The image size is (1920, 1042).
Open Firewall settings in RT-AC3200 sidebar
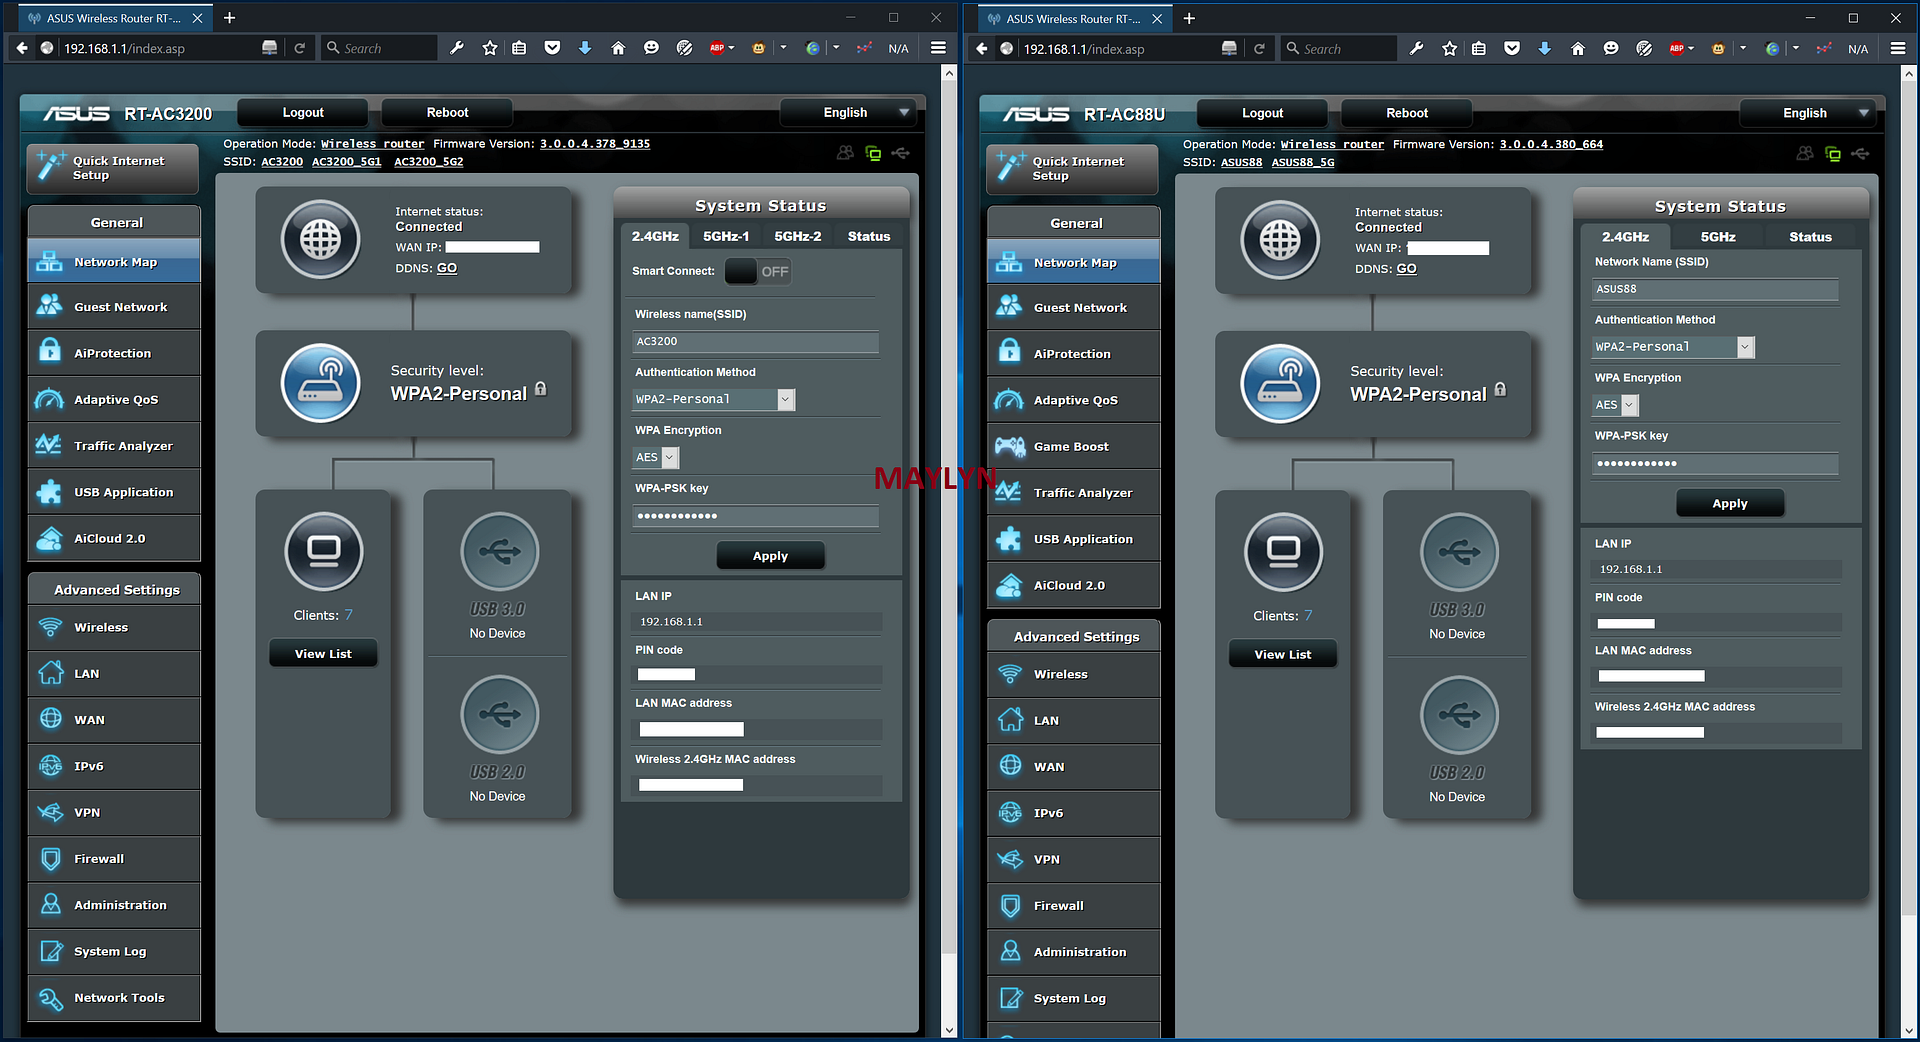[114, 859]
